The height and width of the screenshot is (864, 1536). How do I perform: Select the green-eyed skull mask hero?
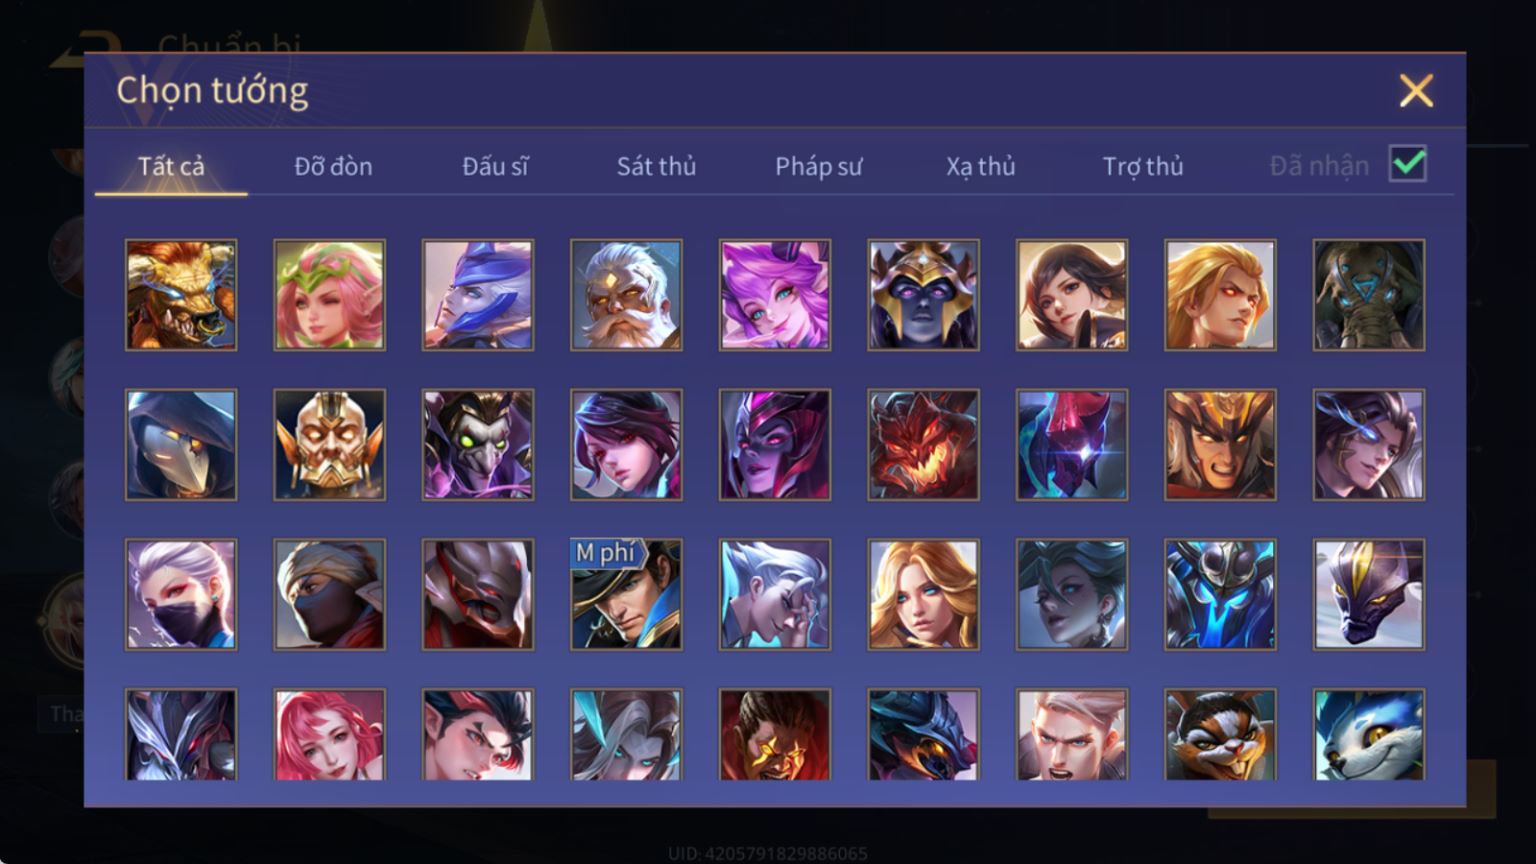478,445
